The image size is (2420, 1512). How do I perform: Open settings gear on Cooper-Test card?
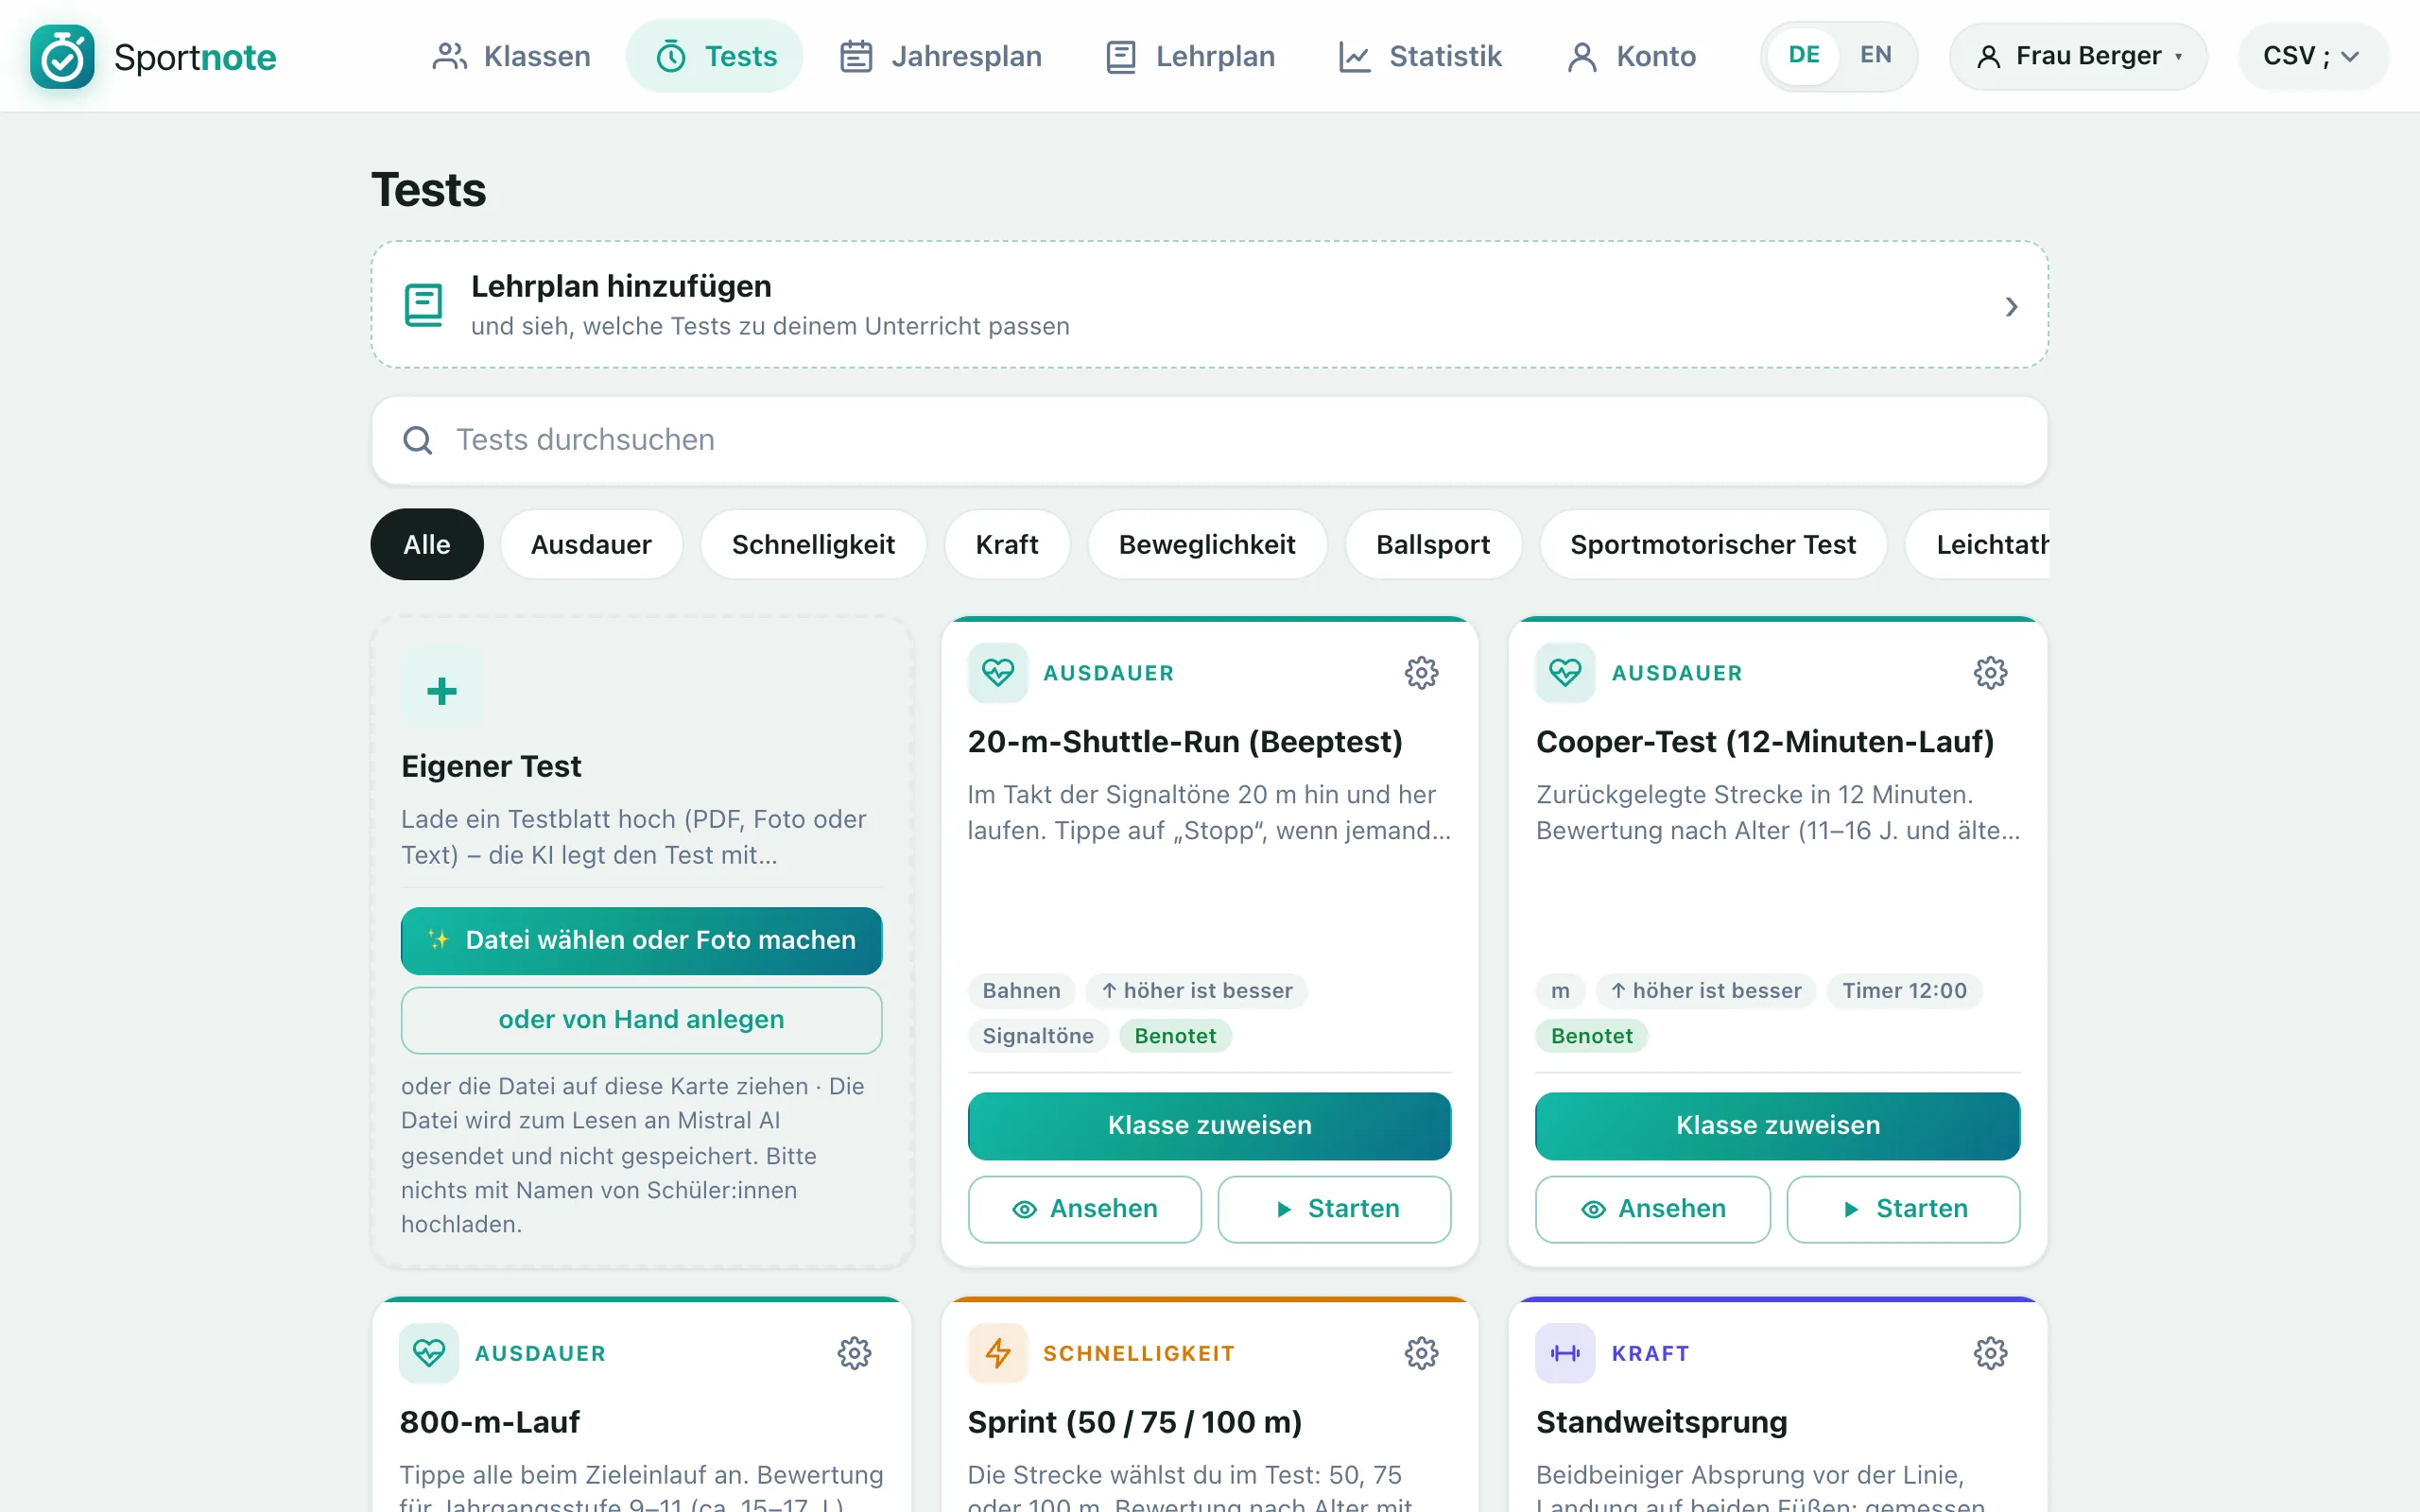tap(1990, 673)
